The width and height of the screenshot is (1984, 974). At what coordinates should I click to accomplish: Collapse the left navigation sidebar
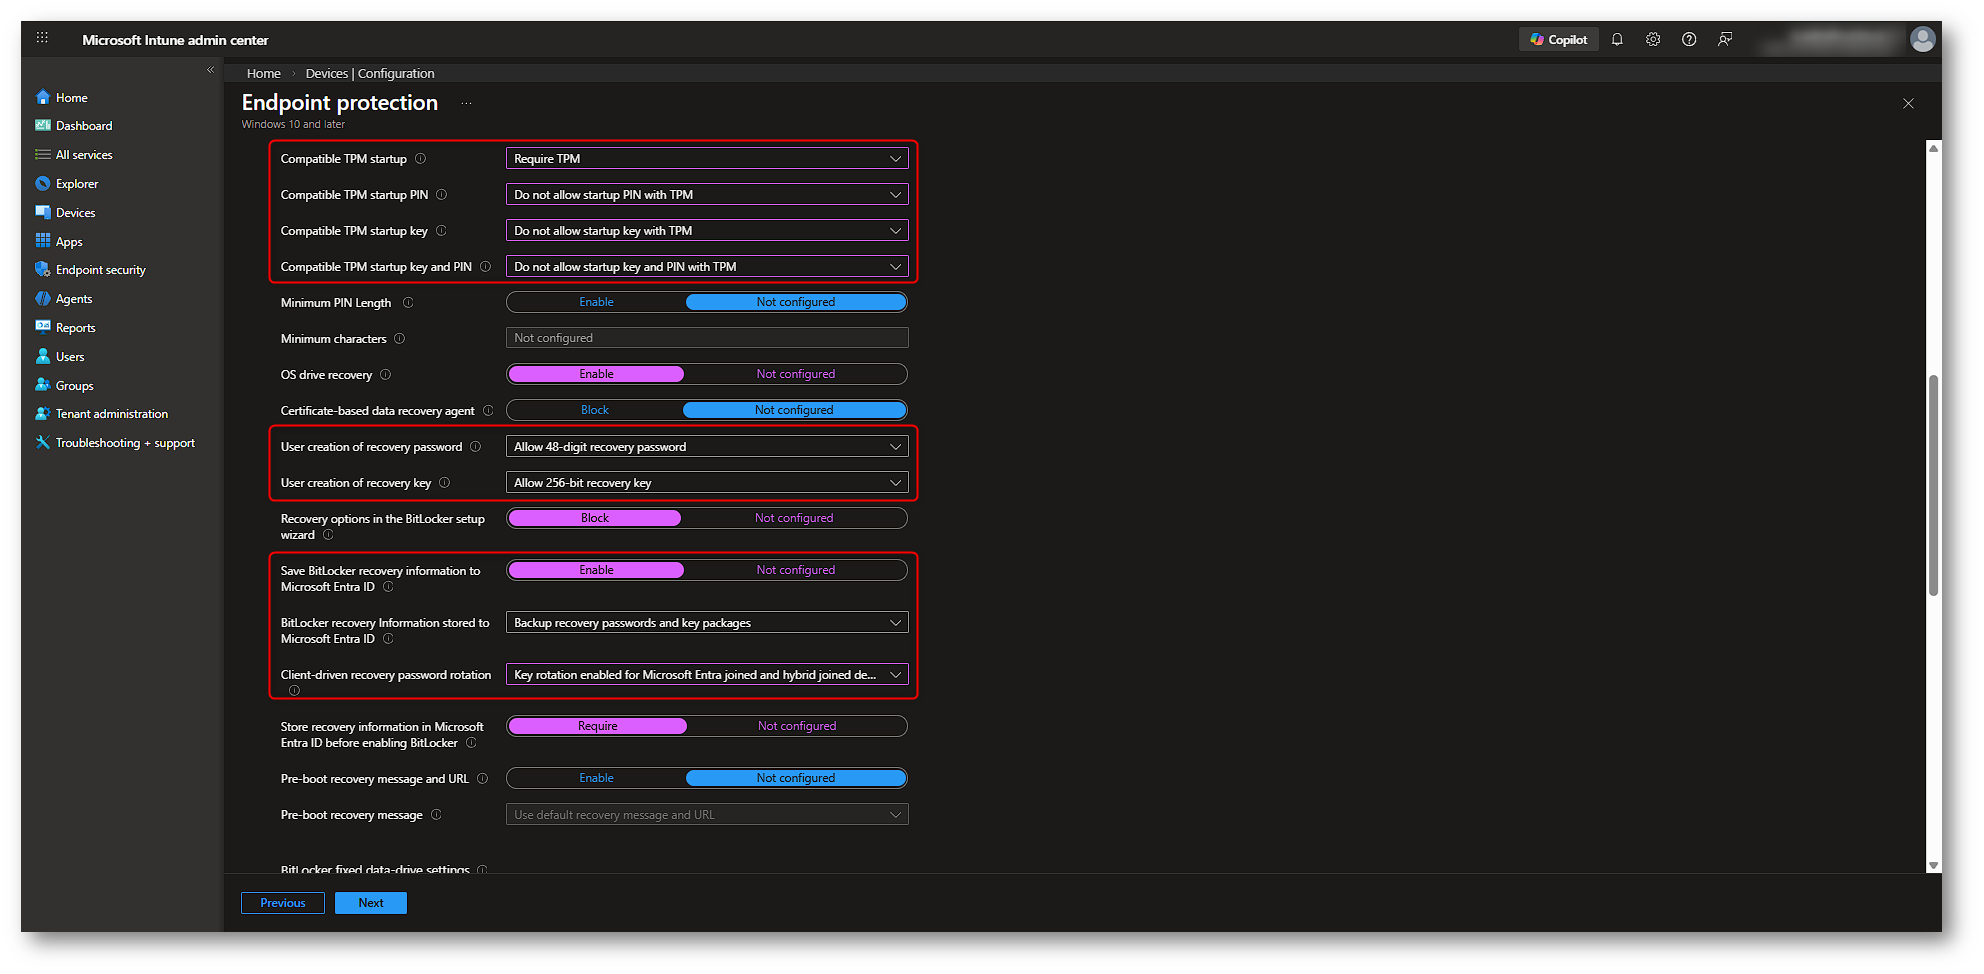tap(210, 70)
